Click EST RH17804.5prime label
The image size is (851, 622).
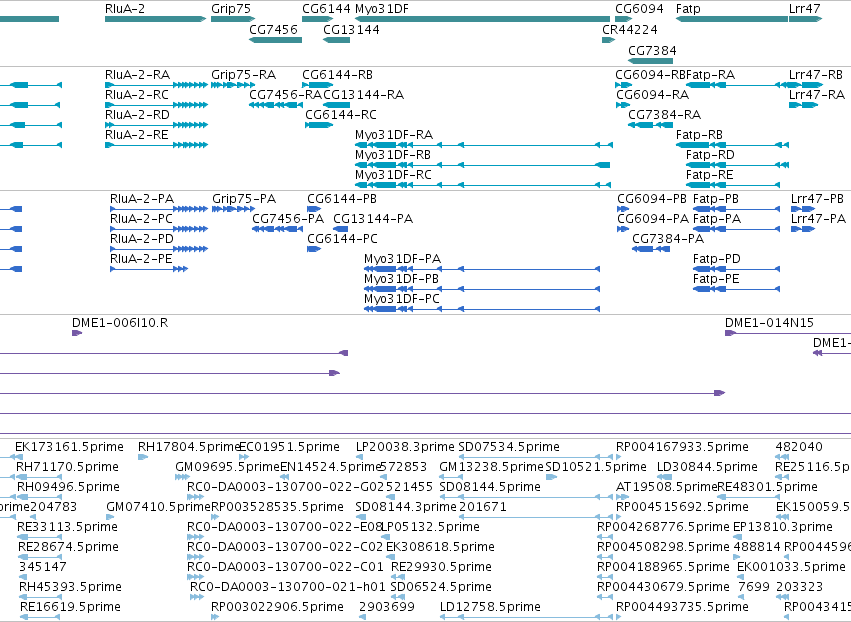188,447
